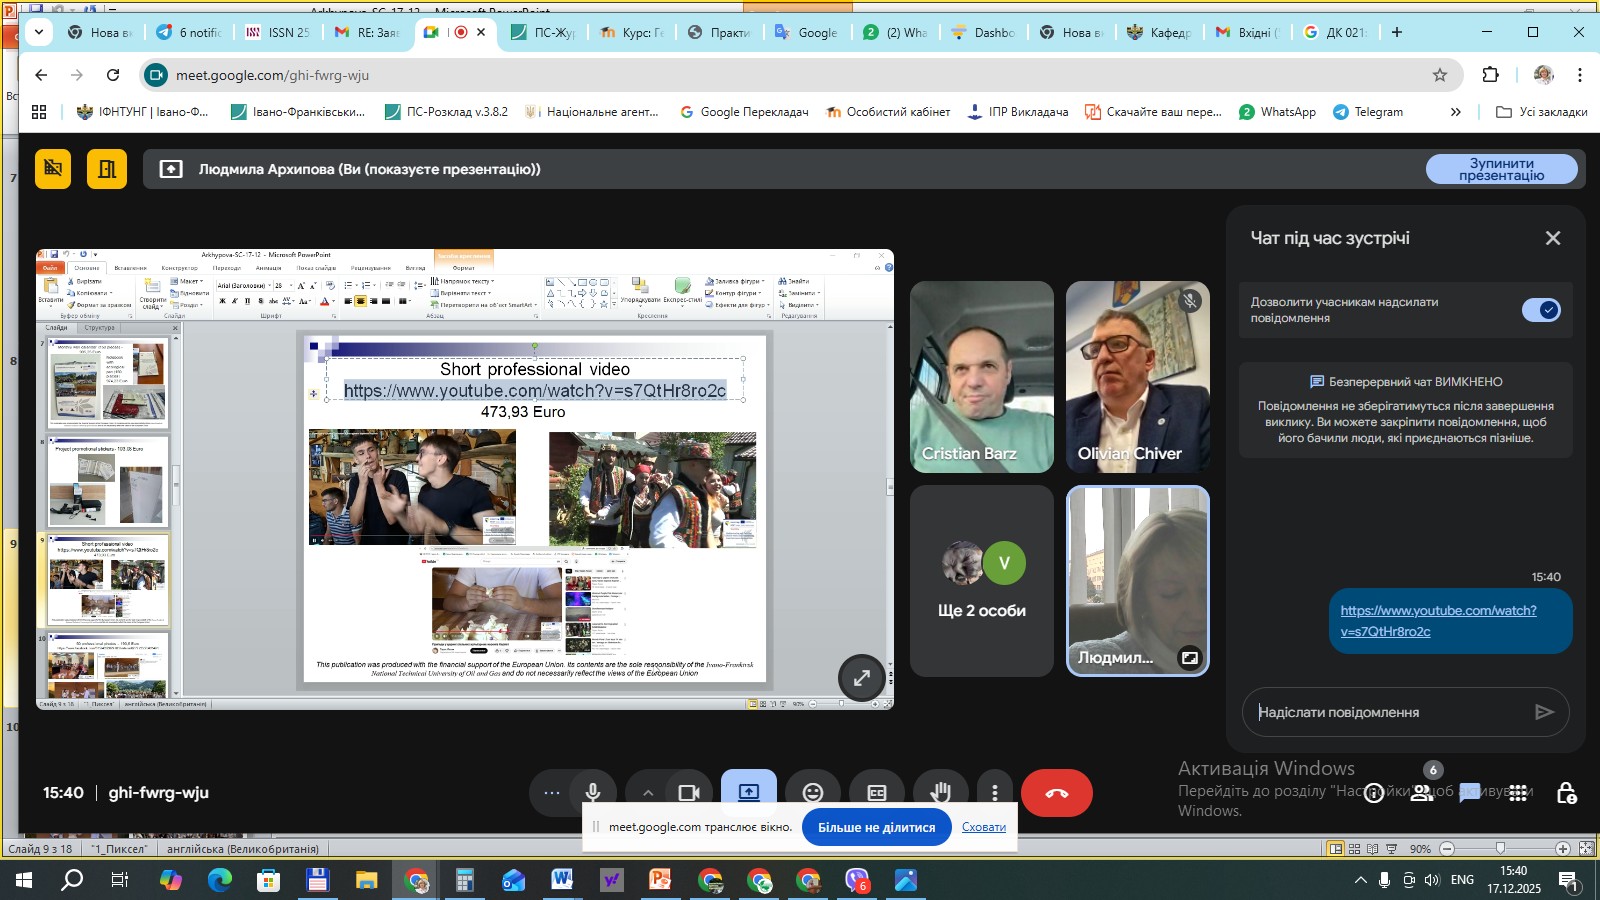Click the Зупинити презентацію button
The height and width of the screenshot is (900, 1600).
click(x=1501, y=169)
